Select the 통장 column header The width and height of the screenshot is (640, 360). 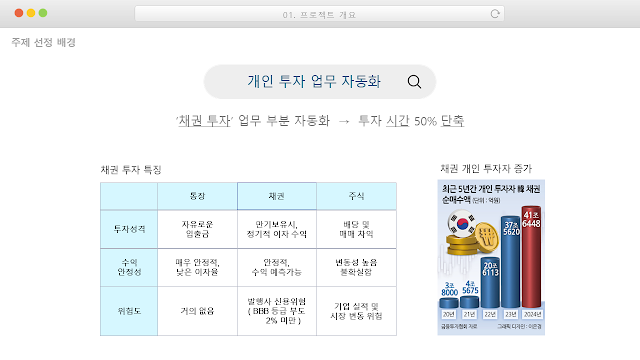click(197, 196)
